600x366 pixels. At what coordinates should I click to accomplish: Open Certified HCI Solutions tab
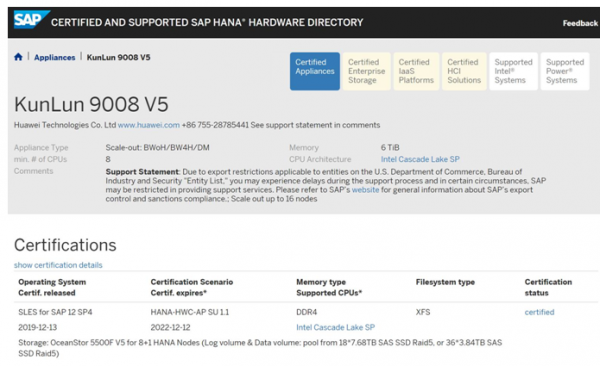click(x=464, y=71)
